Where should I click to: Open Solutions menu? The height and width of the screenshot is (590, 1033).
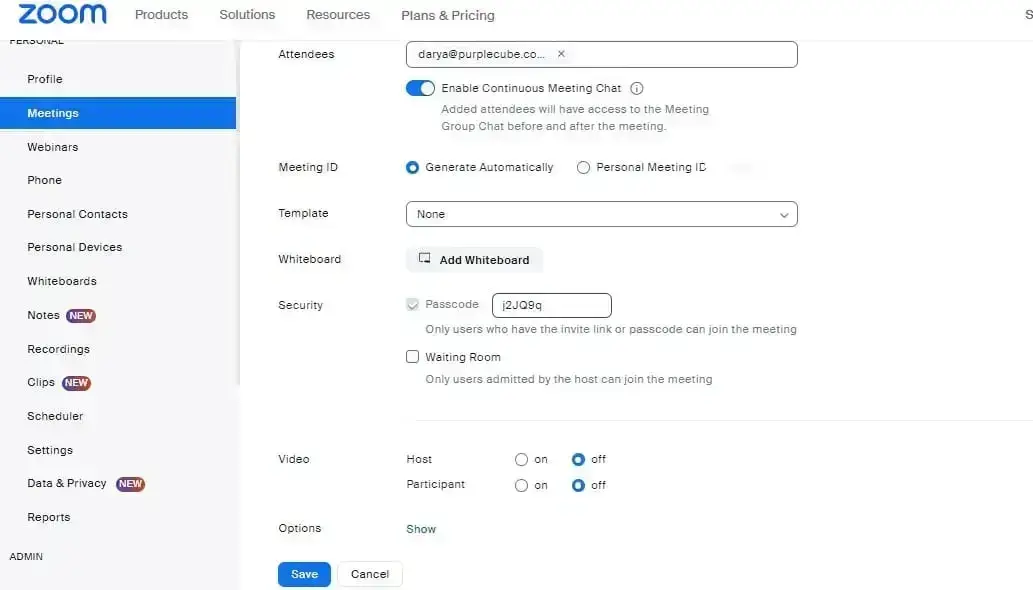tap(247, 14)
